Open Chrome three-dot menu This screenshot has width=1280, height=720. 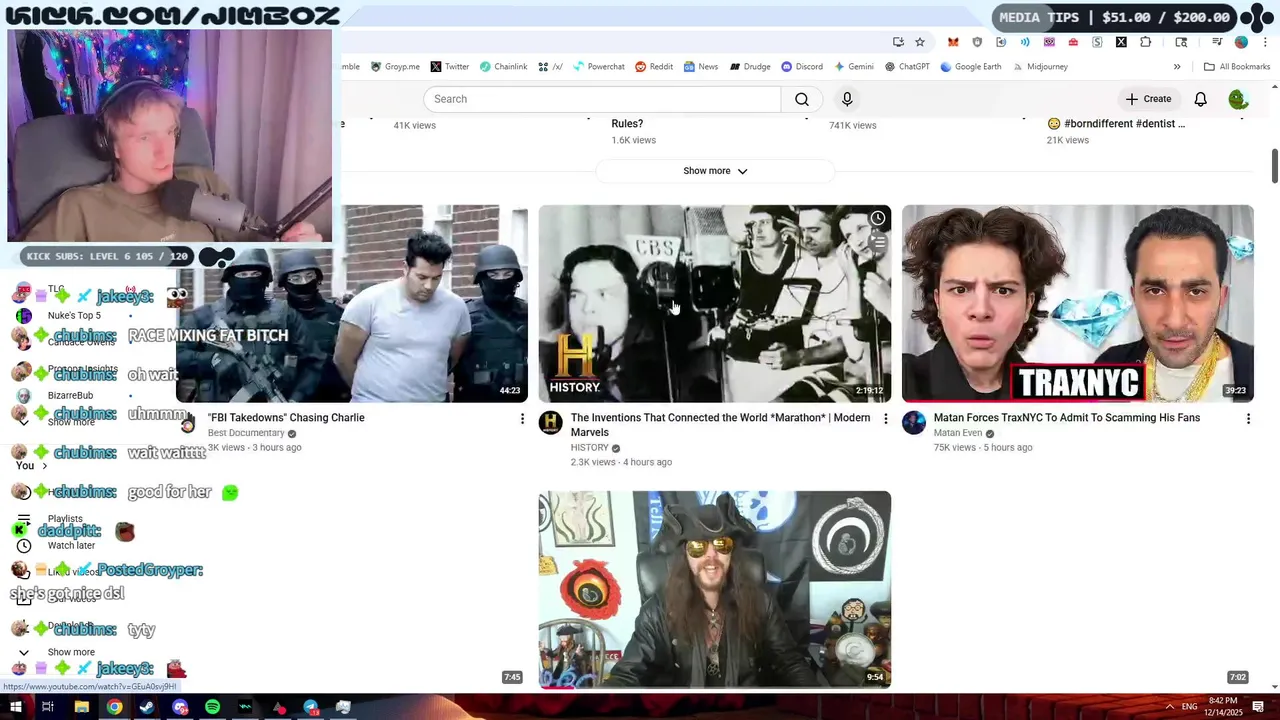[1265, 42]
